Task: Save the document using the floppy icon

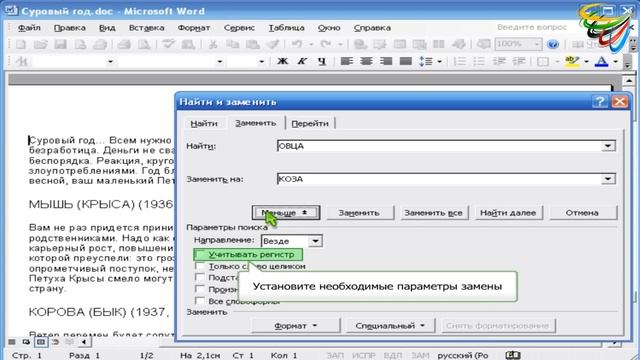Action: [60, 44]
